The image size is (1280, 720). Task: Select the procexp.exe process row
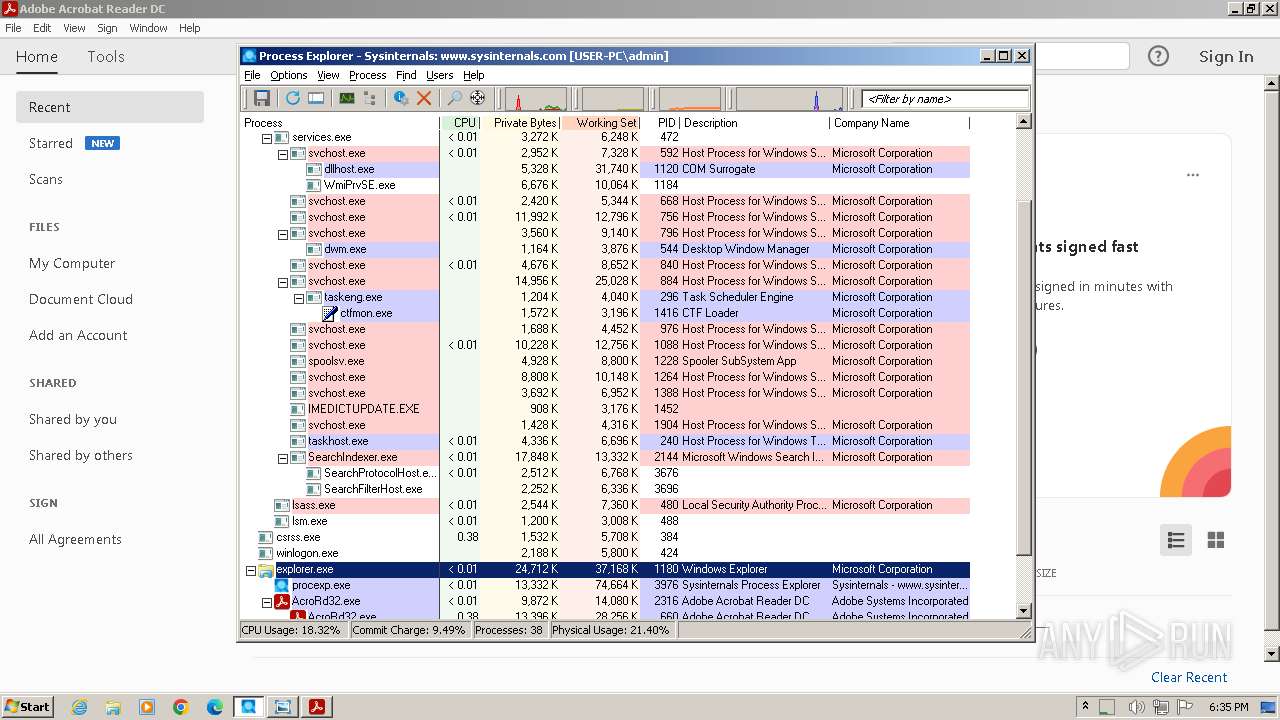(605, 585)
